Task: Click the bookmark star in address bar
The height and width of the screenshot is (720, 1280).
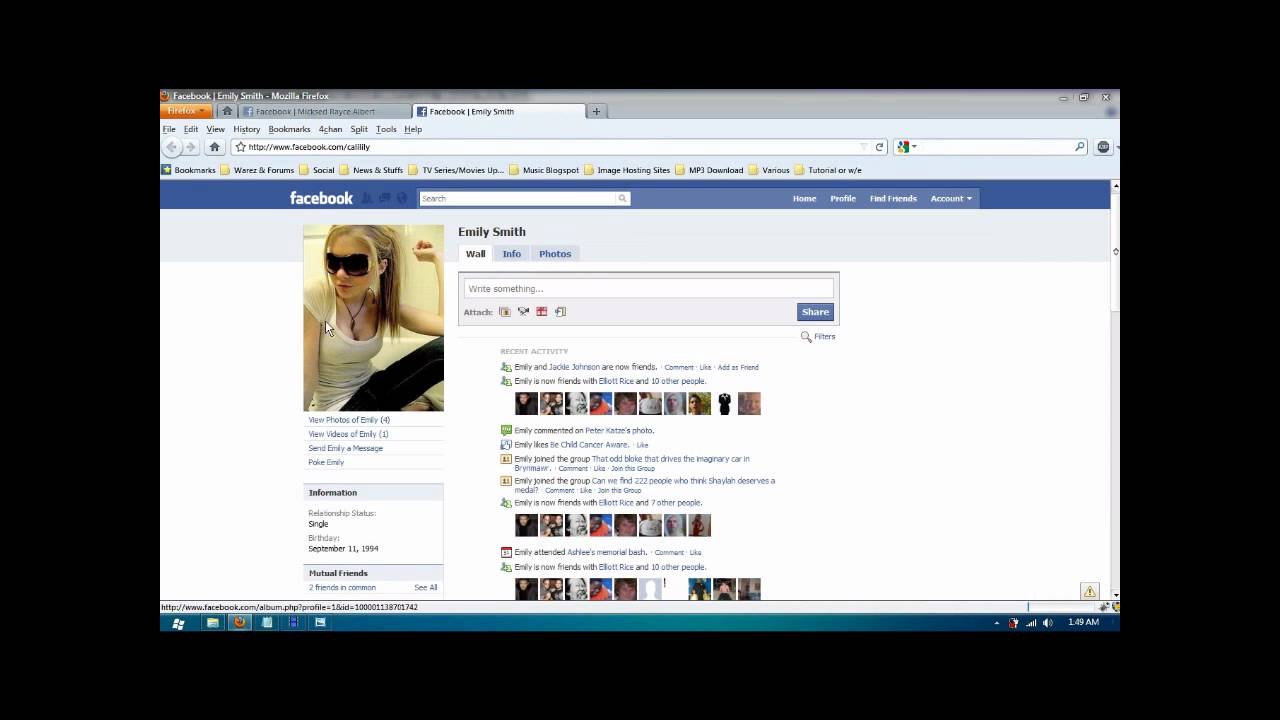Action: 240,147
